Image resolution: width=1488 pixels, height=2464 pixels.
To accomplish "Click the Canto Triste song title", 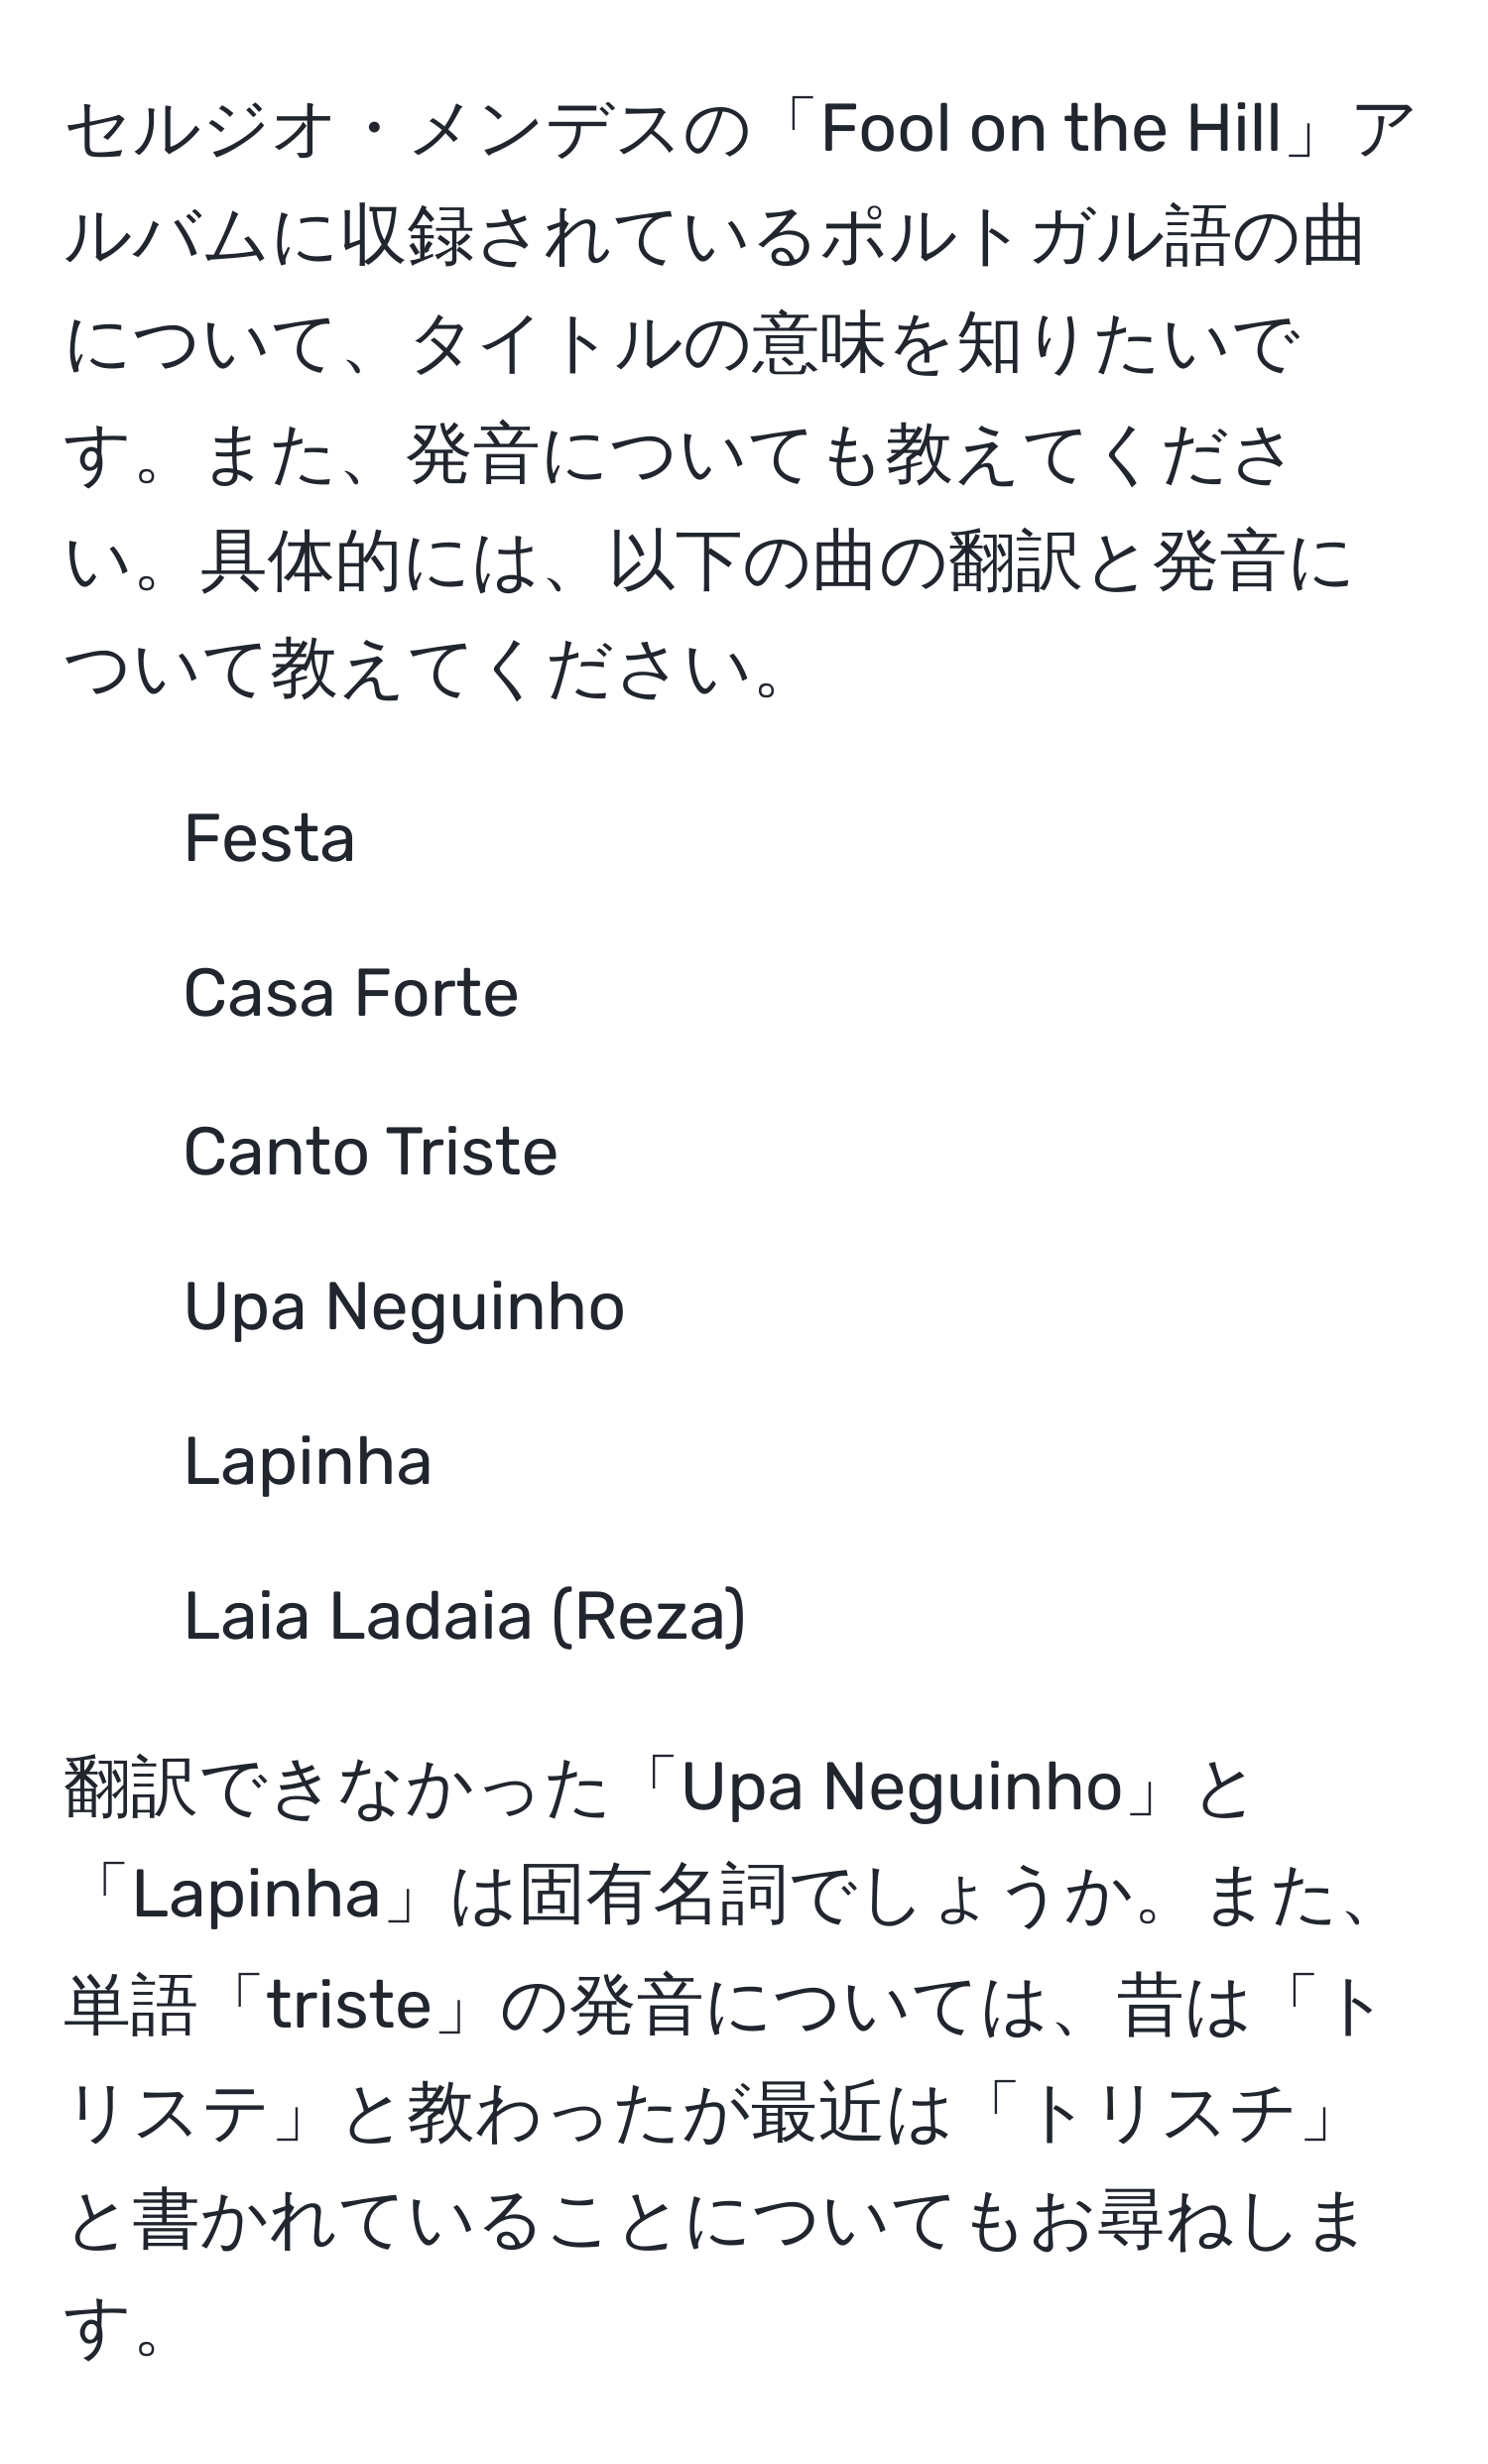I will [370, 1150].
